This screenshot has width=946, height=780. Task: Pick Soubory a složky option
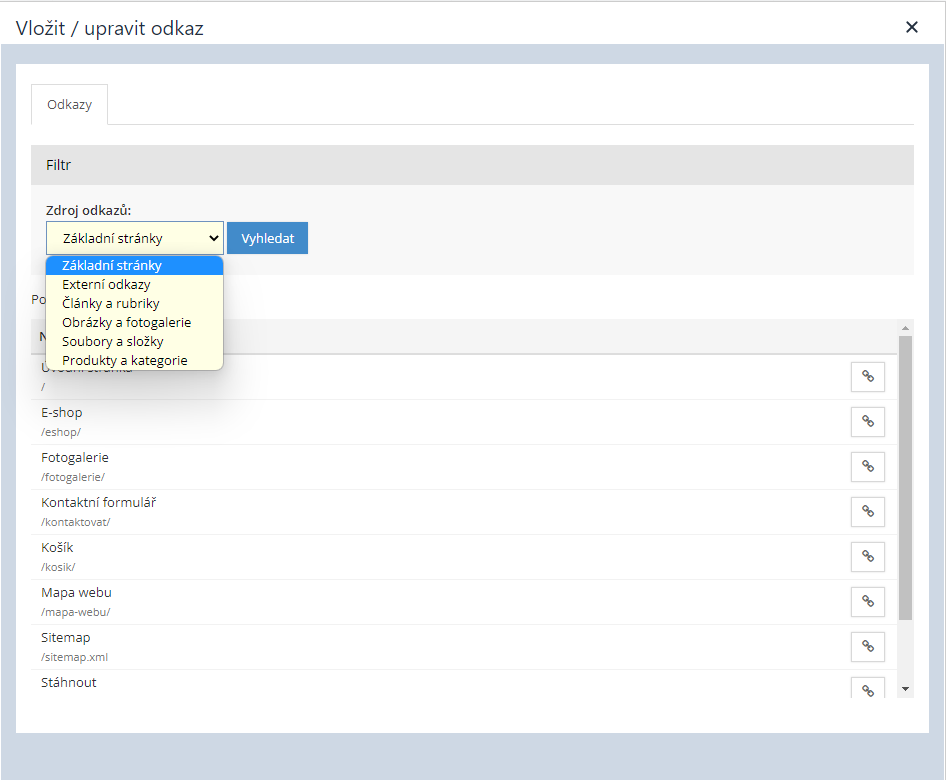pos(112,341)
